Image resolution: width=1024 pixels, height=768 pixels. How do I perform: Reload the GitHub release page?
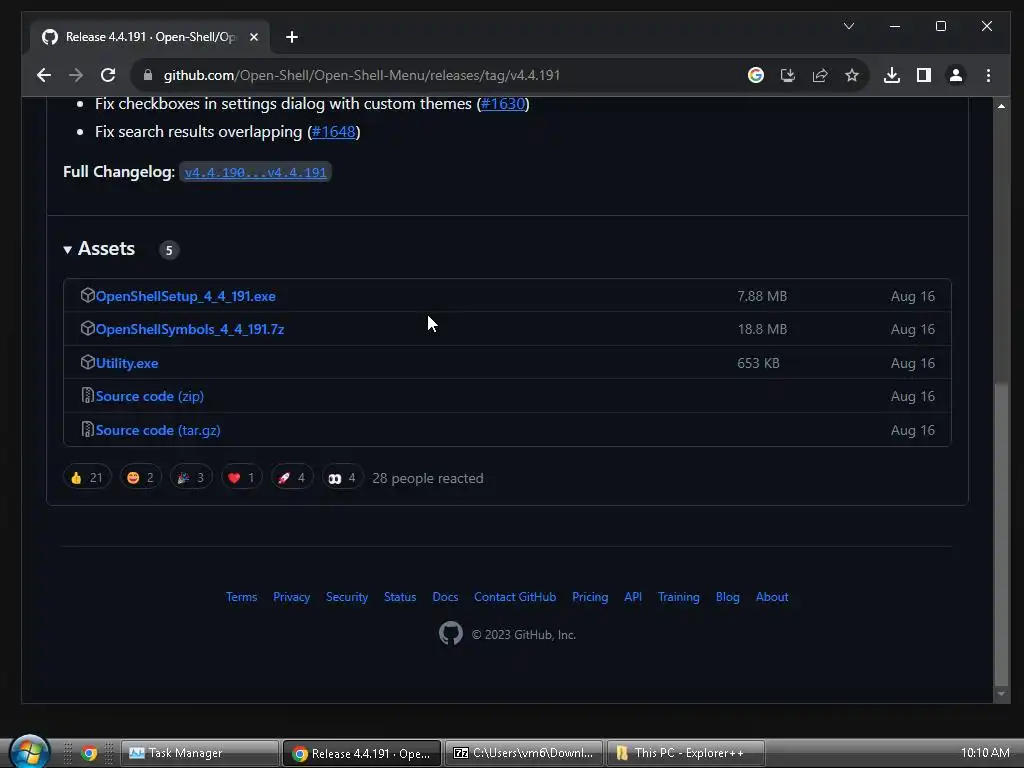tap(108, 75)
